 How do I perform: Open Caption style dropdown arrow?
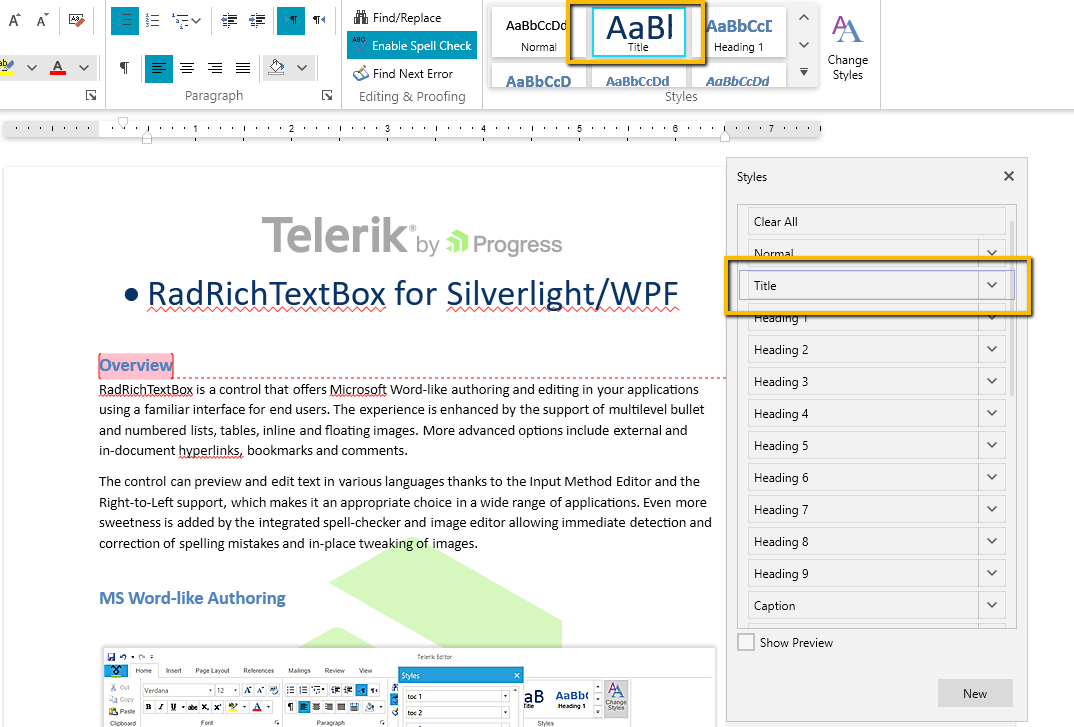point(992,606)
